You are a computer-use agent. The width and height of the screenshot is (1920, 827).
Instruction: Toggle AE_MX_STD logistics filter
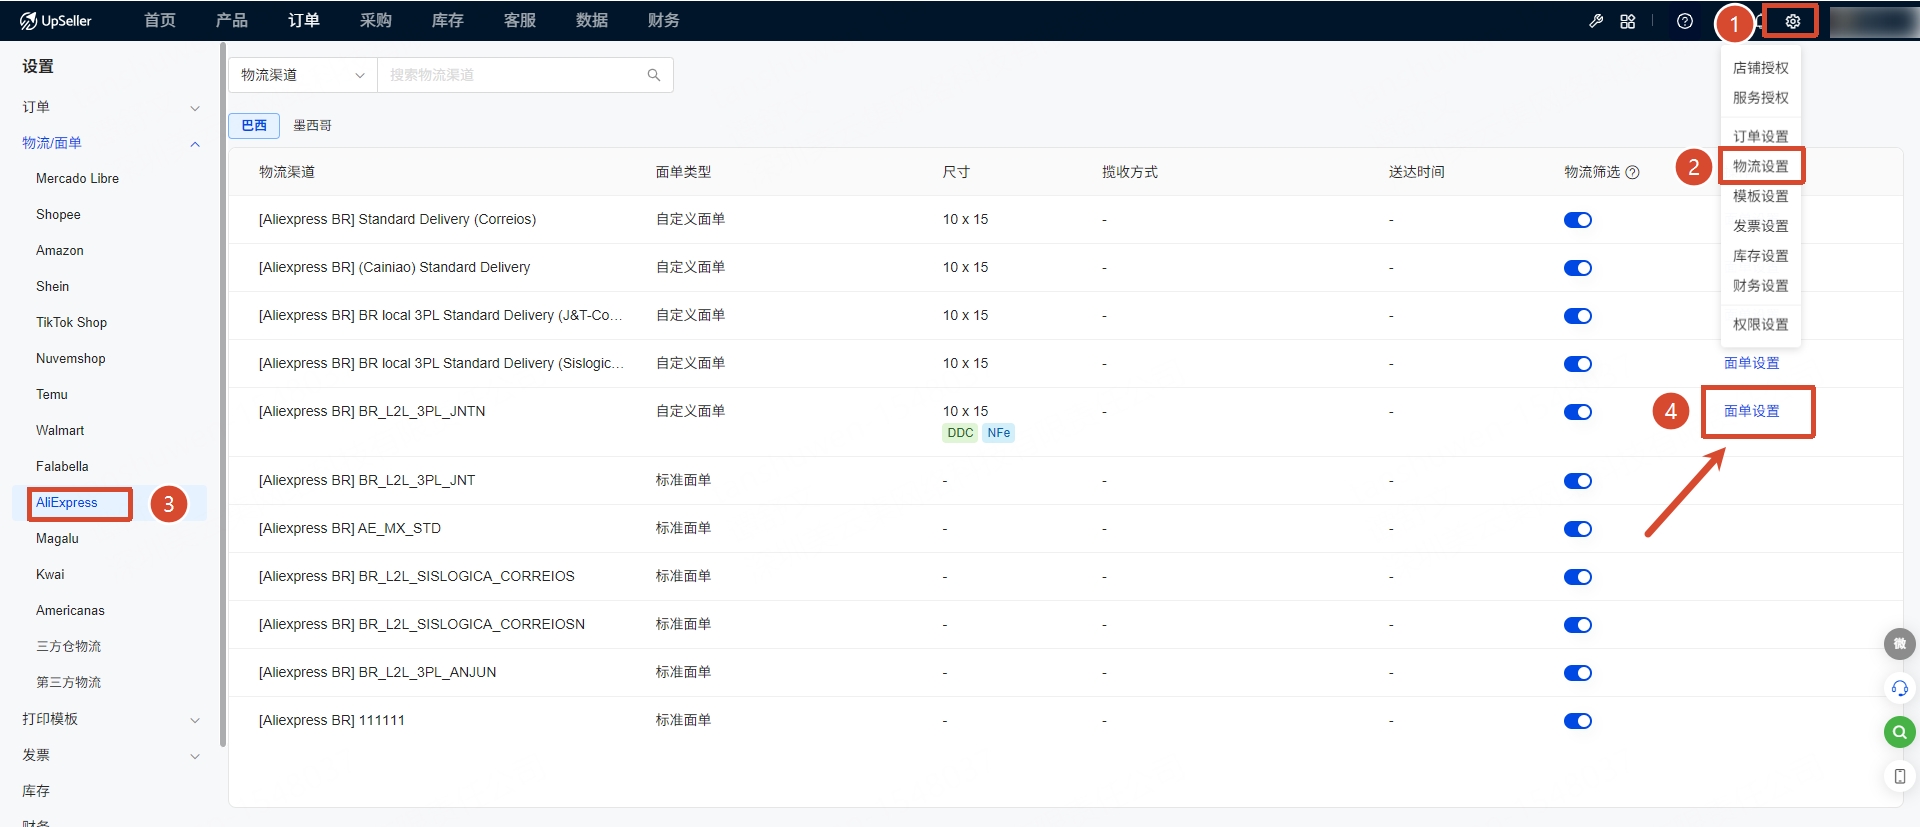coord(1578,529)
